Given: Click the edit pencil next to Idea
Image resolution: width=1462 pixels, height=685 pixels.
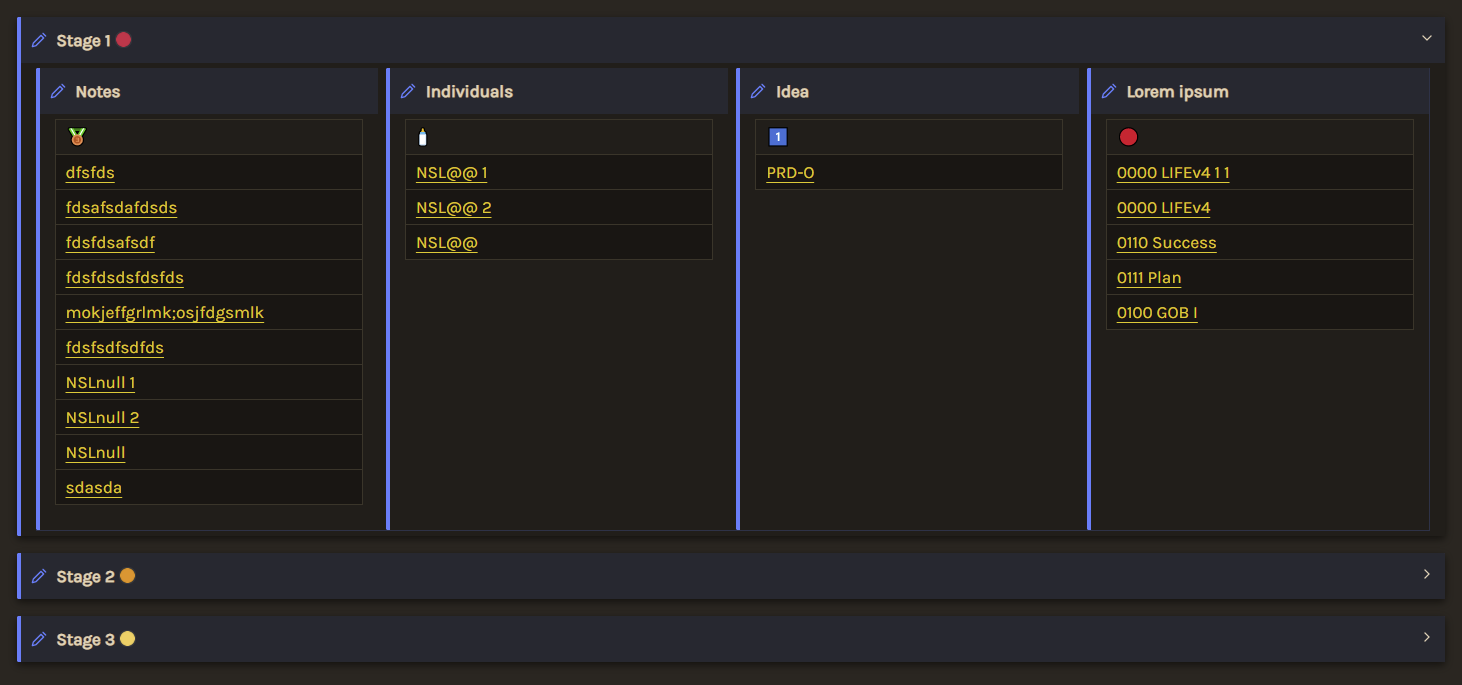Looking at the screenshot, I should click(758, 91).
